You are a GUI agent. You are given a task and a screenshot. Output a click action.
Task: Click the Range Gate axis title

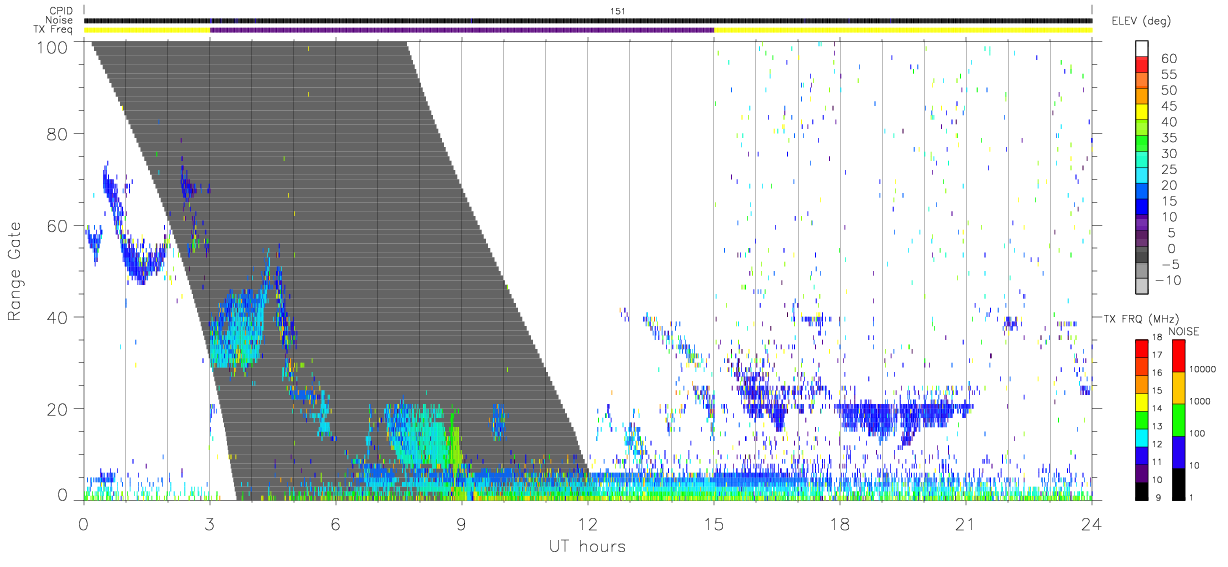(x=16, y=271)
